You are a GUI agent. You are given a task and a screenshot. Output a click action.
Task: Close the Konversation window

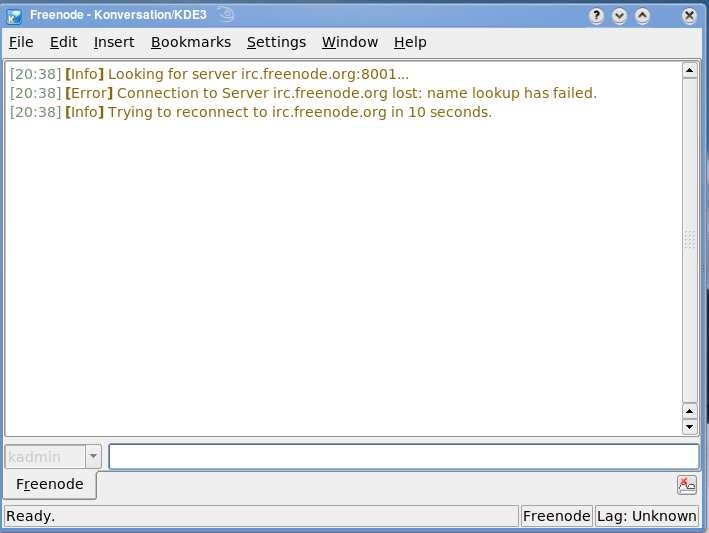(x=689, y=16)
